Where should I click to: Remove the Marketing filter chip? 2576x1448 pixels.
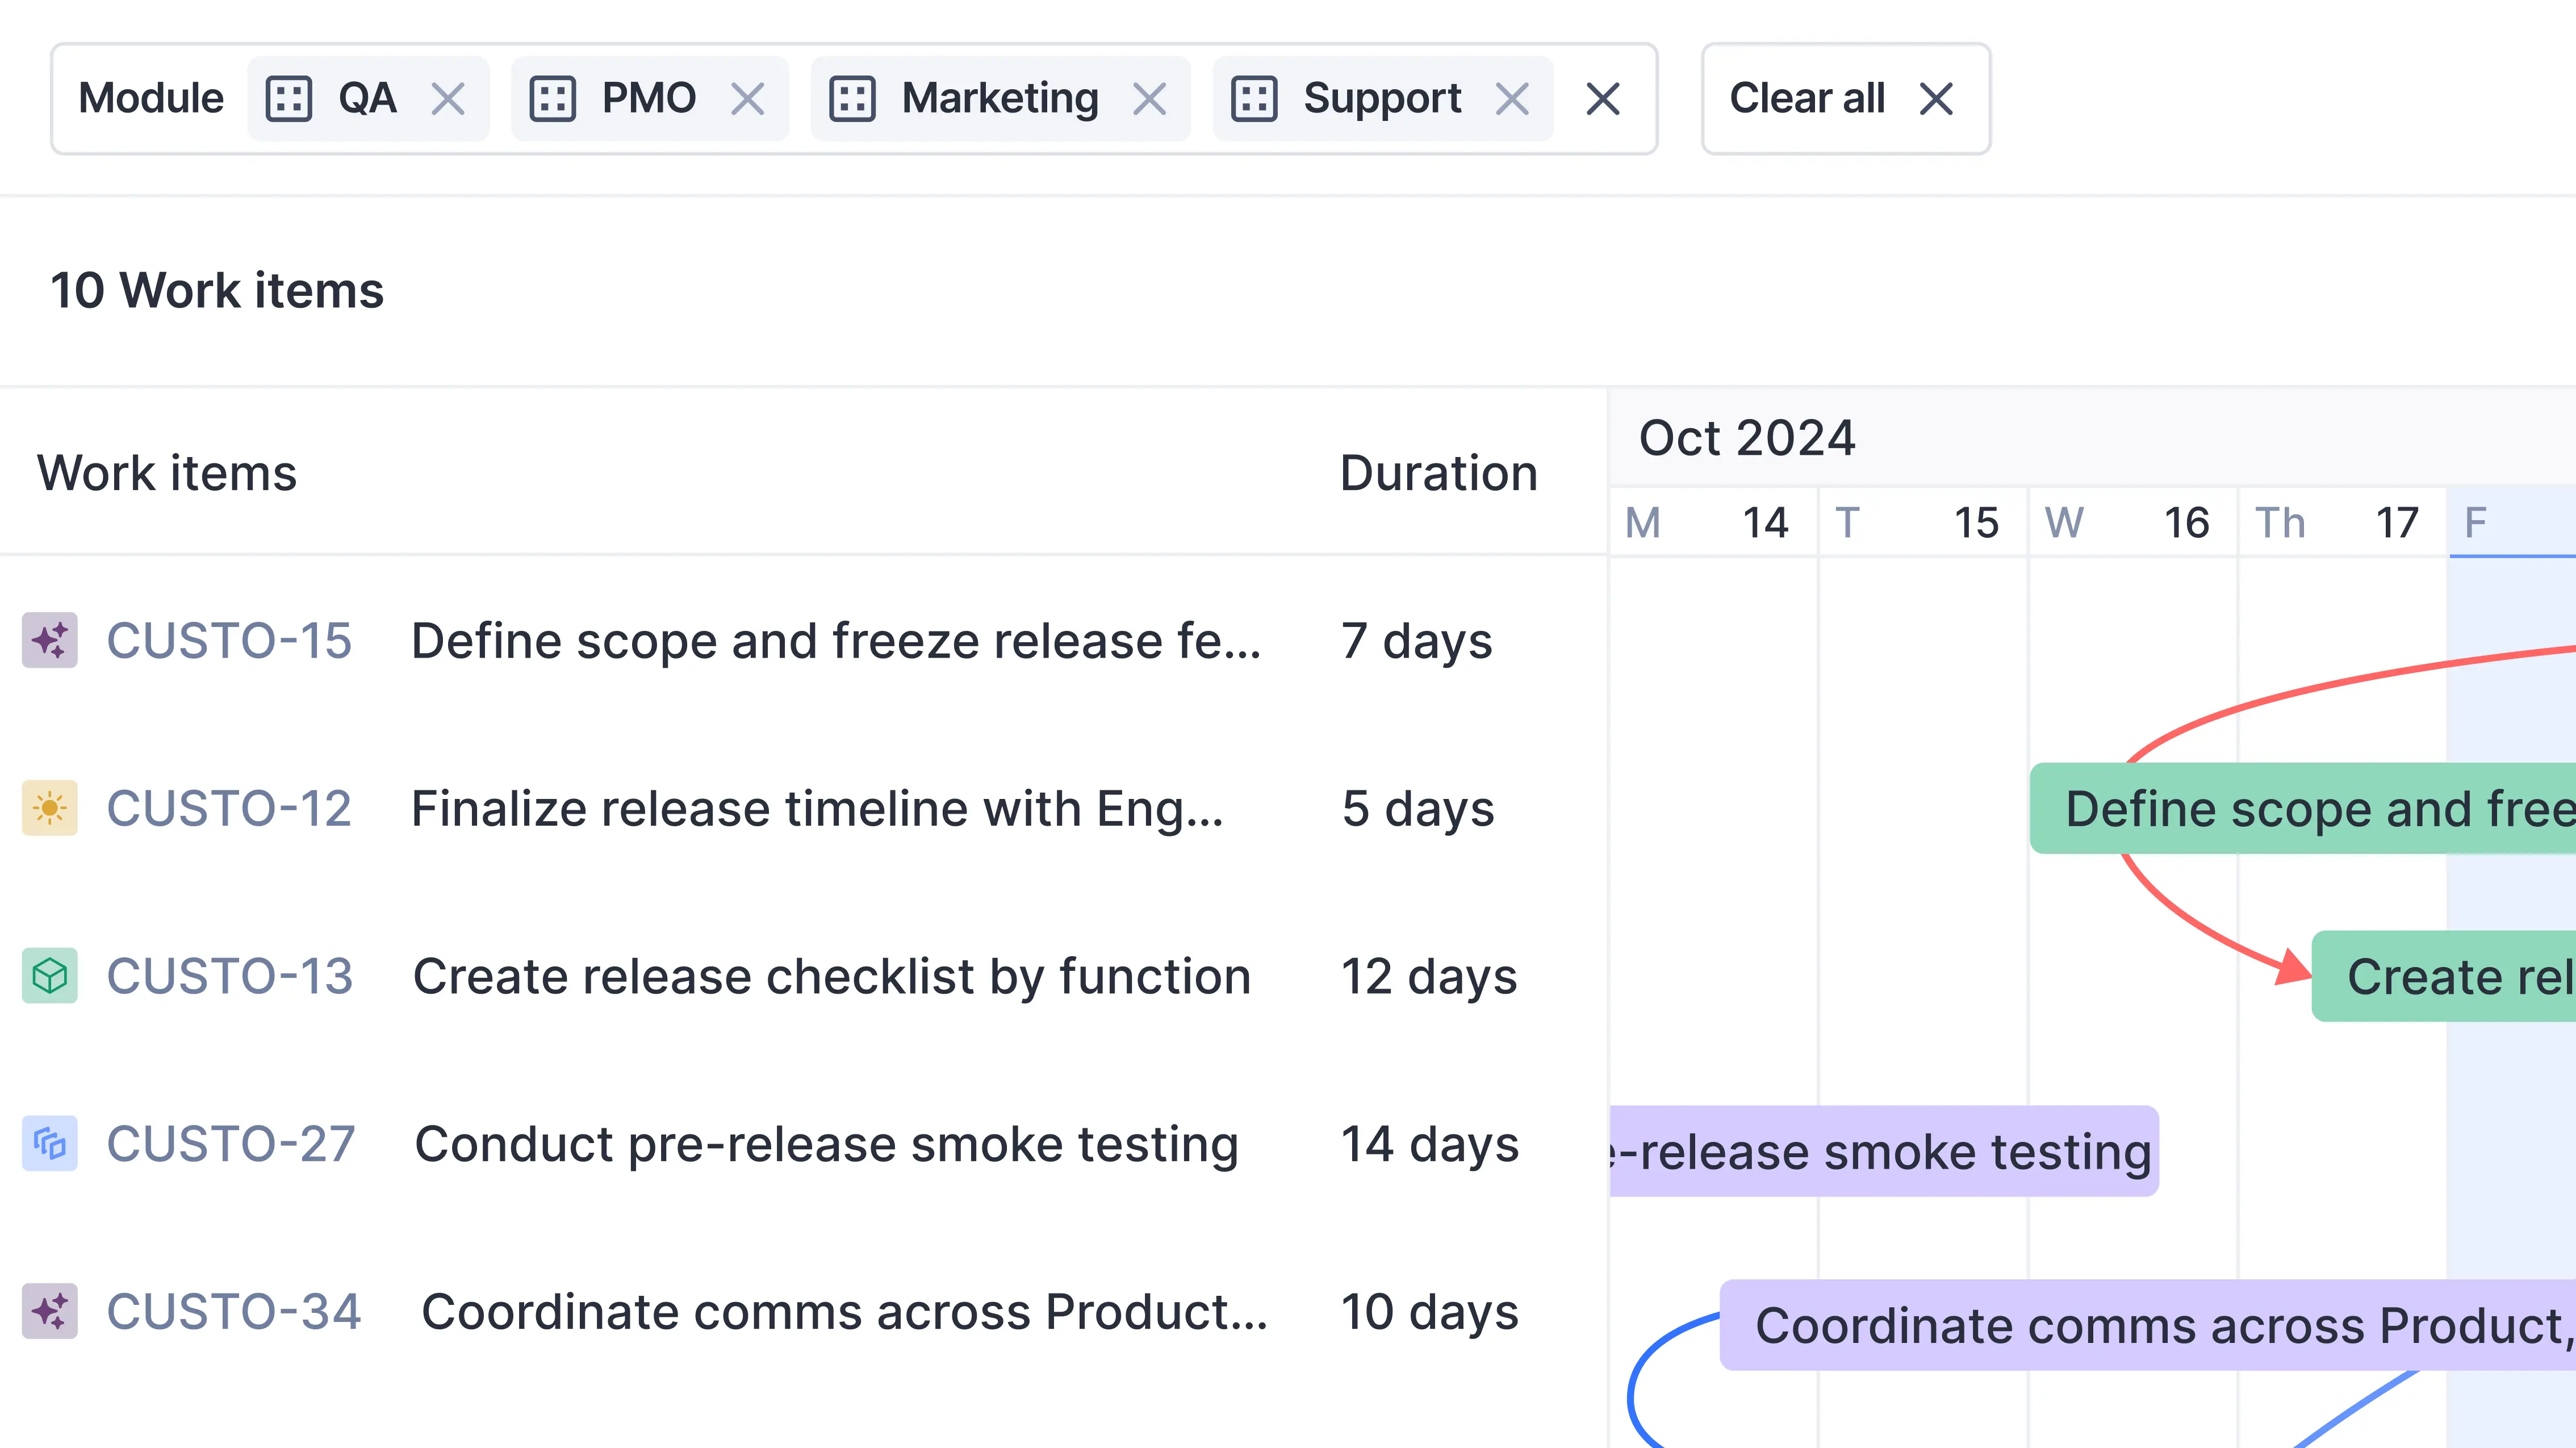tap(1150, 97)
